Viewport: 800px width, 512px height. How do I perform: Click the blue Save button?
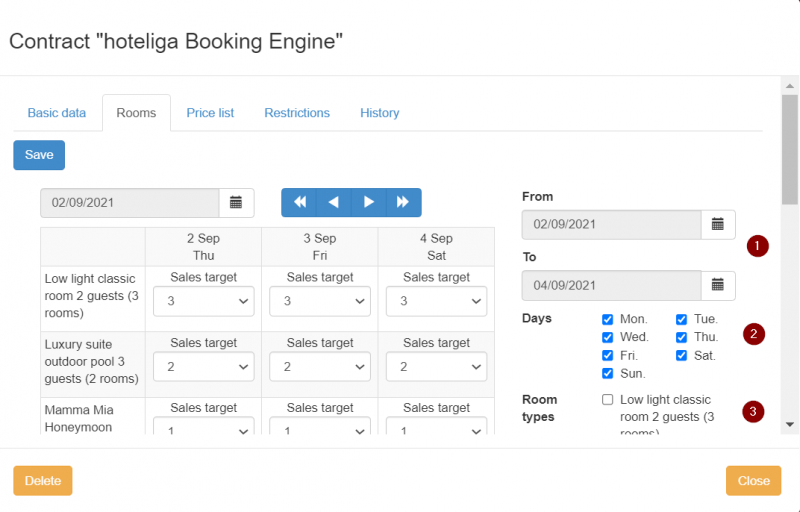coord(39,155)
